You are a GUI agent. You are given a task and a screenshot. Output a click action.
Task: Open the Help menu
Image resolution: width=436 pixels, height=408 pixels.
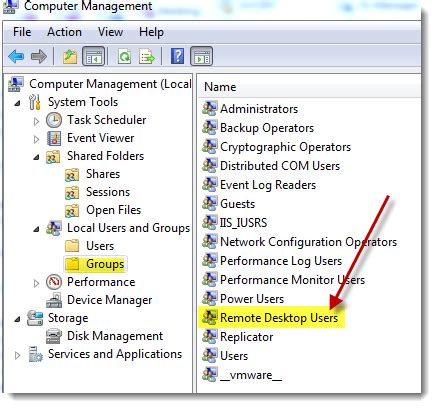tap(151, 32)
